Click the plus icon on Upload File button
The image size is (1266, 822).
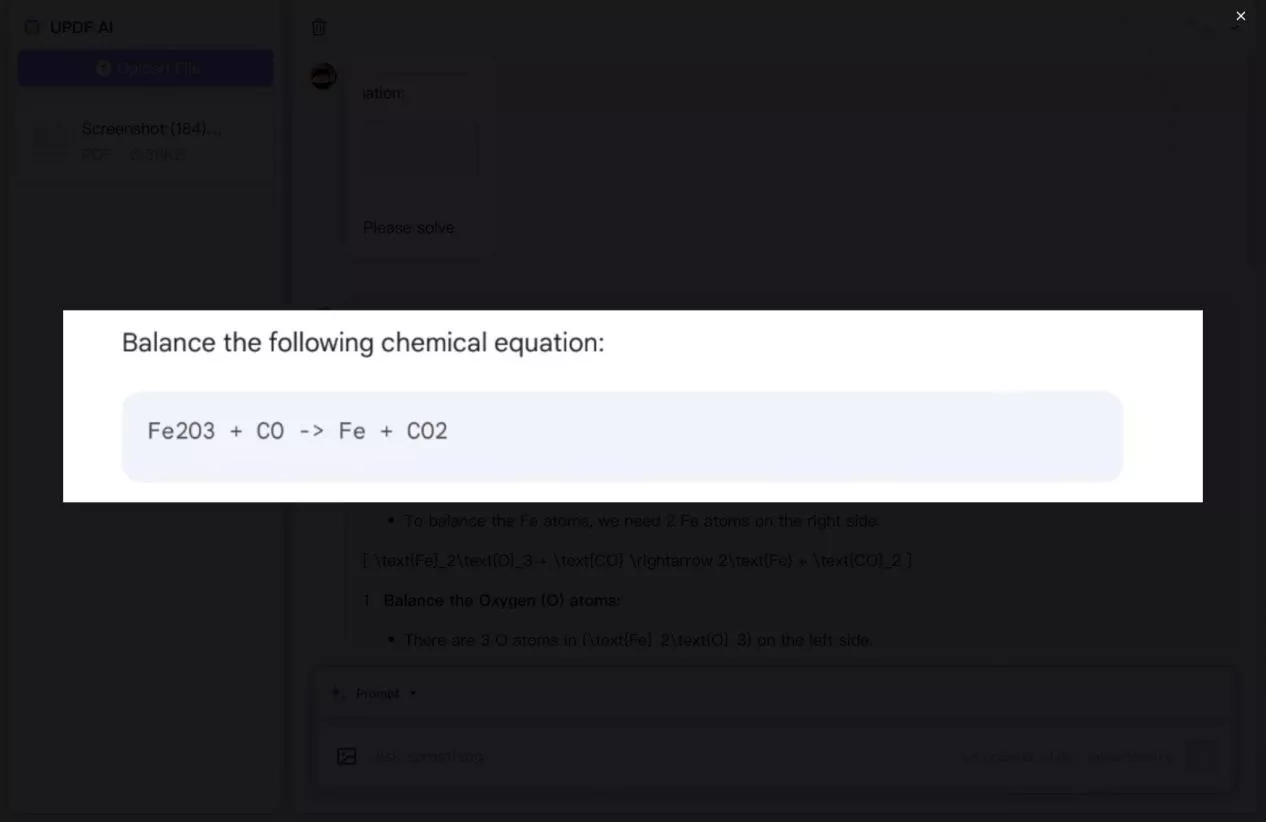[x=103, y=67]
